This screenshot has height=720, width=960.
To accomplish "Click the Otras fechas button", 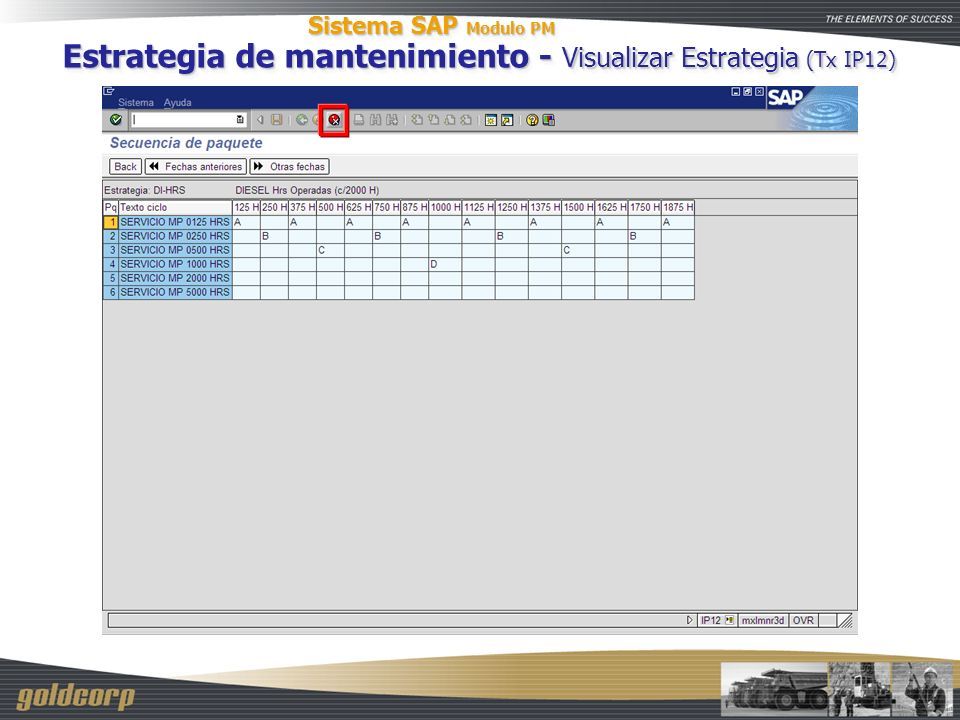I will [x=290, y=167].
